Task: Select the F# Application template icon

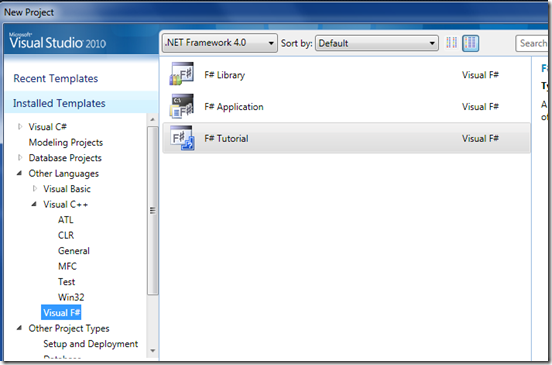Action: click(182, 106)
